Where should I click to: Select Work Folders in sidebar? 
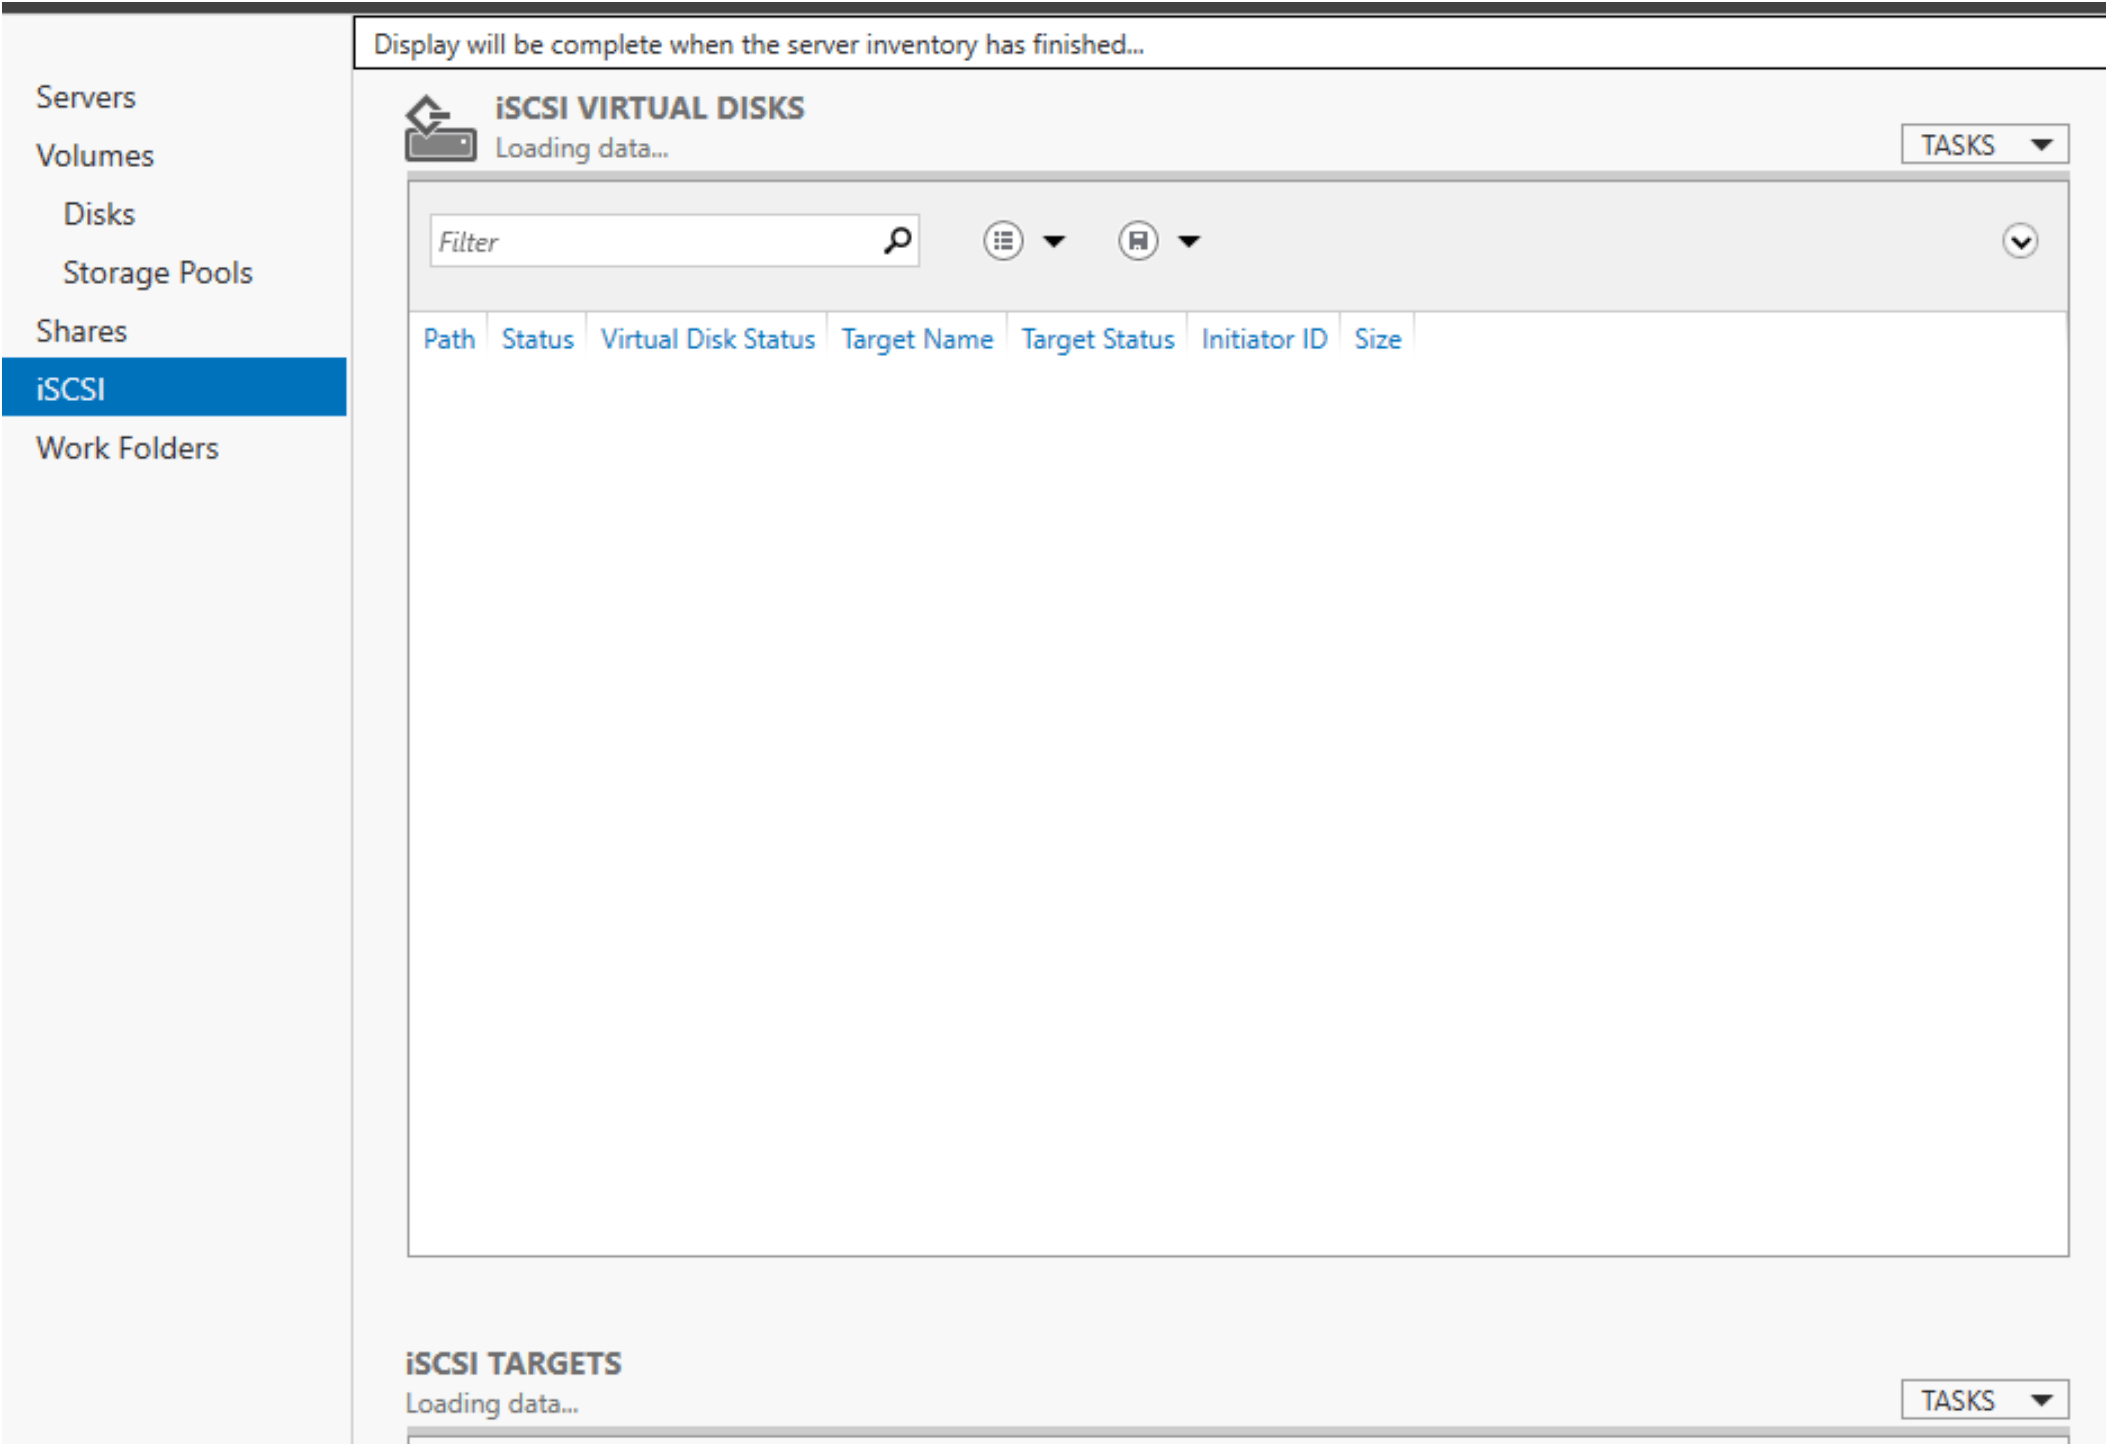click(127, 448)
